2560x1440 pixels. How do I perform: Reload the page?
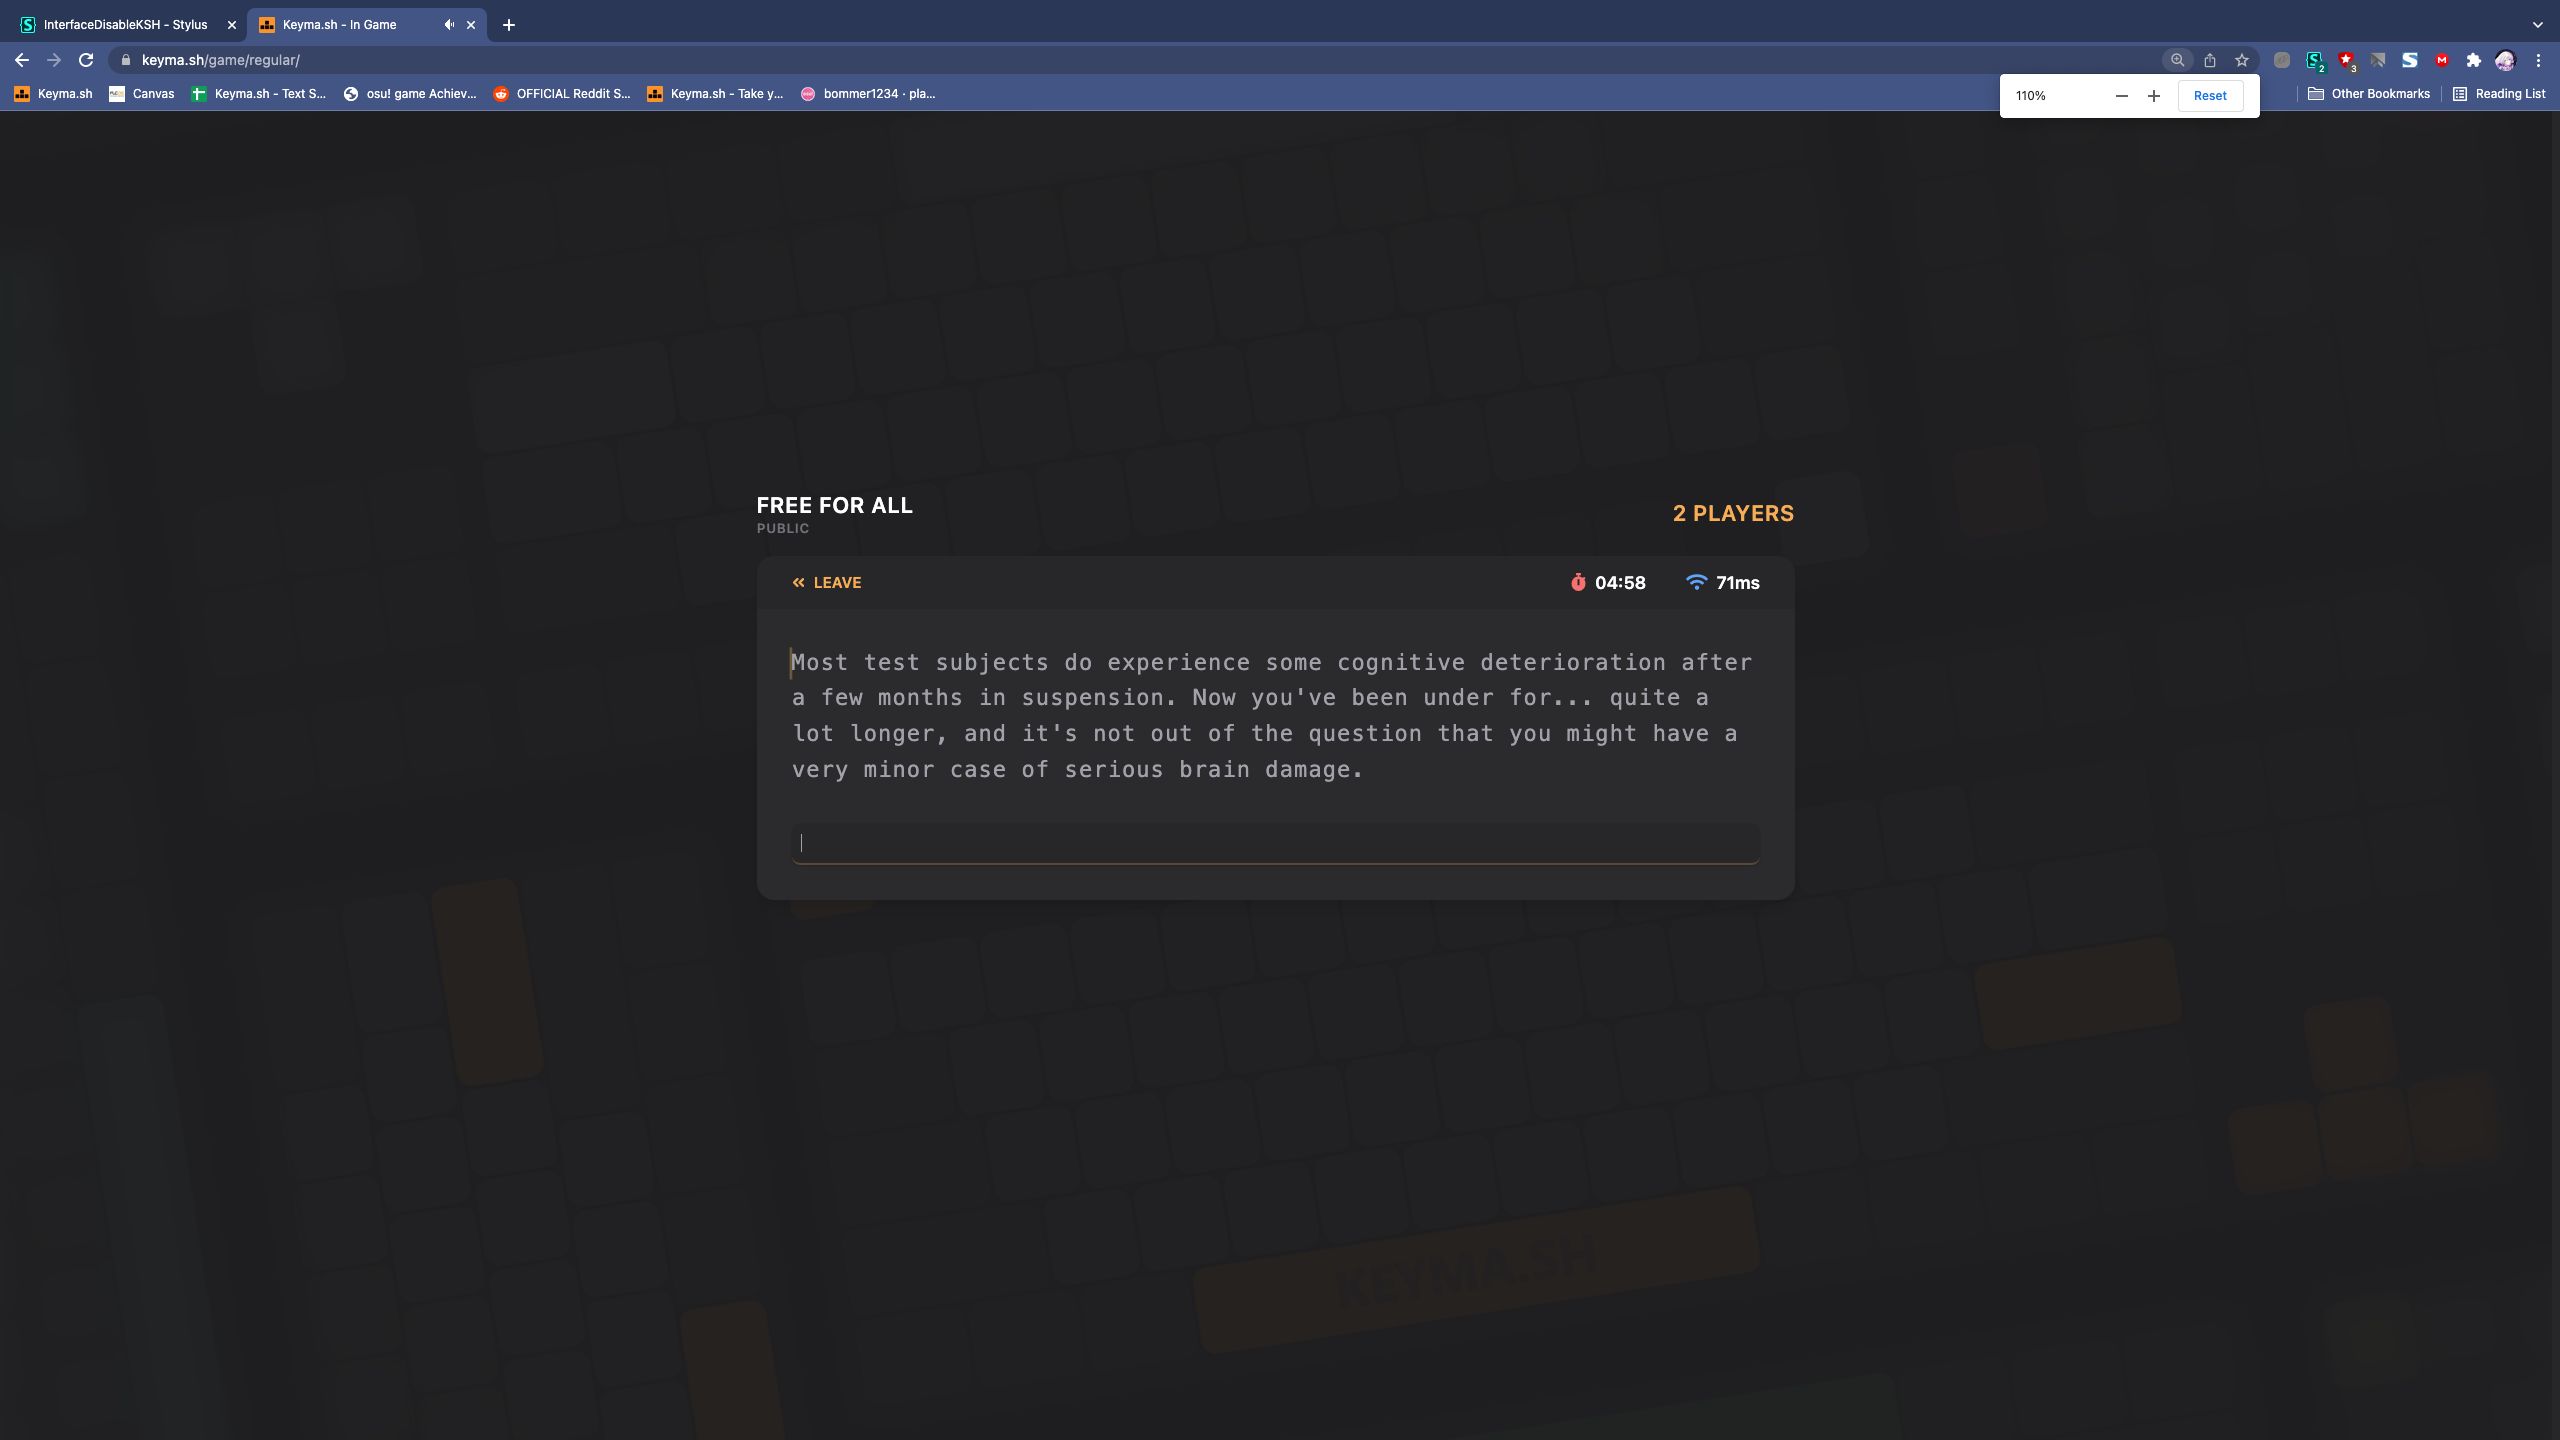pos(86,60)
